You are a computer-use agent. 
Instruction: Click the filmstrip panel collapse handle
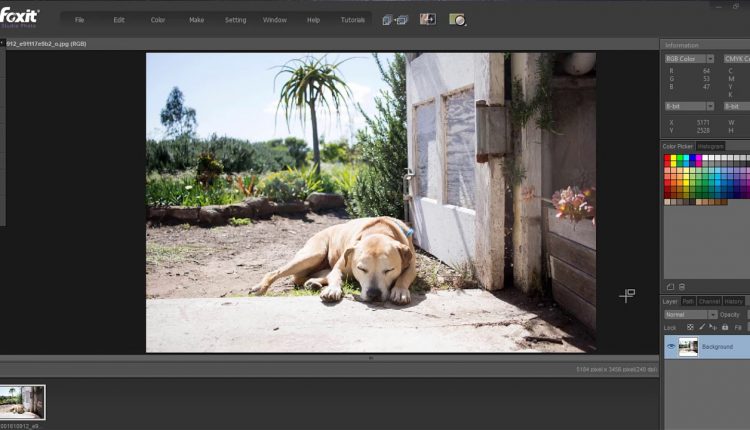click(x=371, y=358)
